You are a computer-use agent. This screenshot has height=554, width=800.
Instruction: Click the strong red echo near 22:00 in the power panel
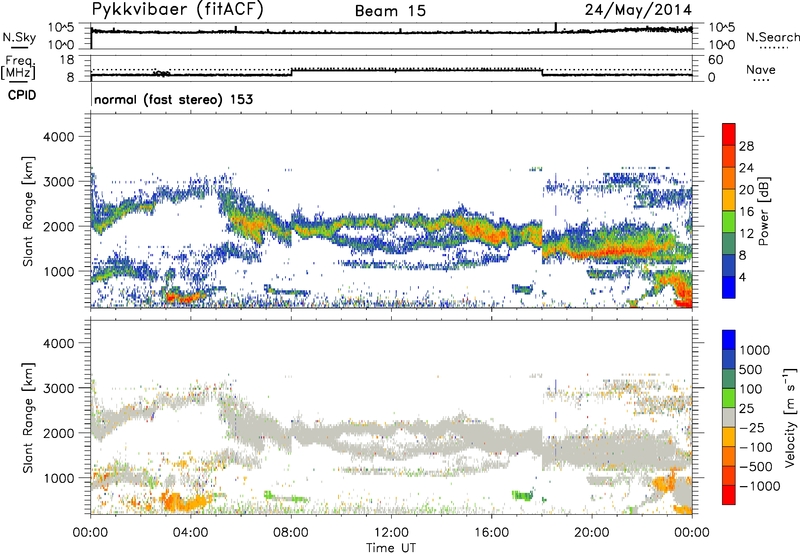(x=633, y=250)
